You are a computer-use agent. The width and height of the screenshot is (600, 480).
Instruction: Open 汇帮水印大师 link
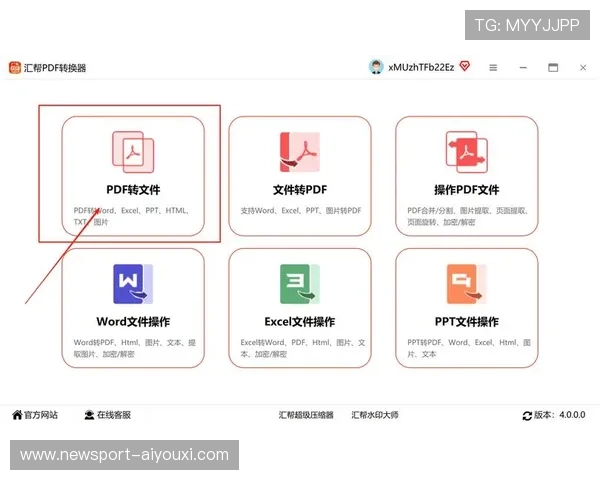click(375, 415)
